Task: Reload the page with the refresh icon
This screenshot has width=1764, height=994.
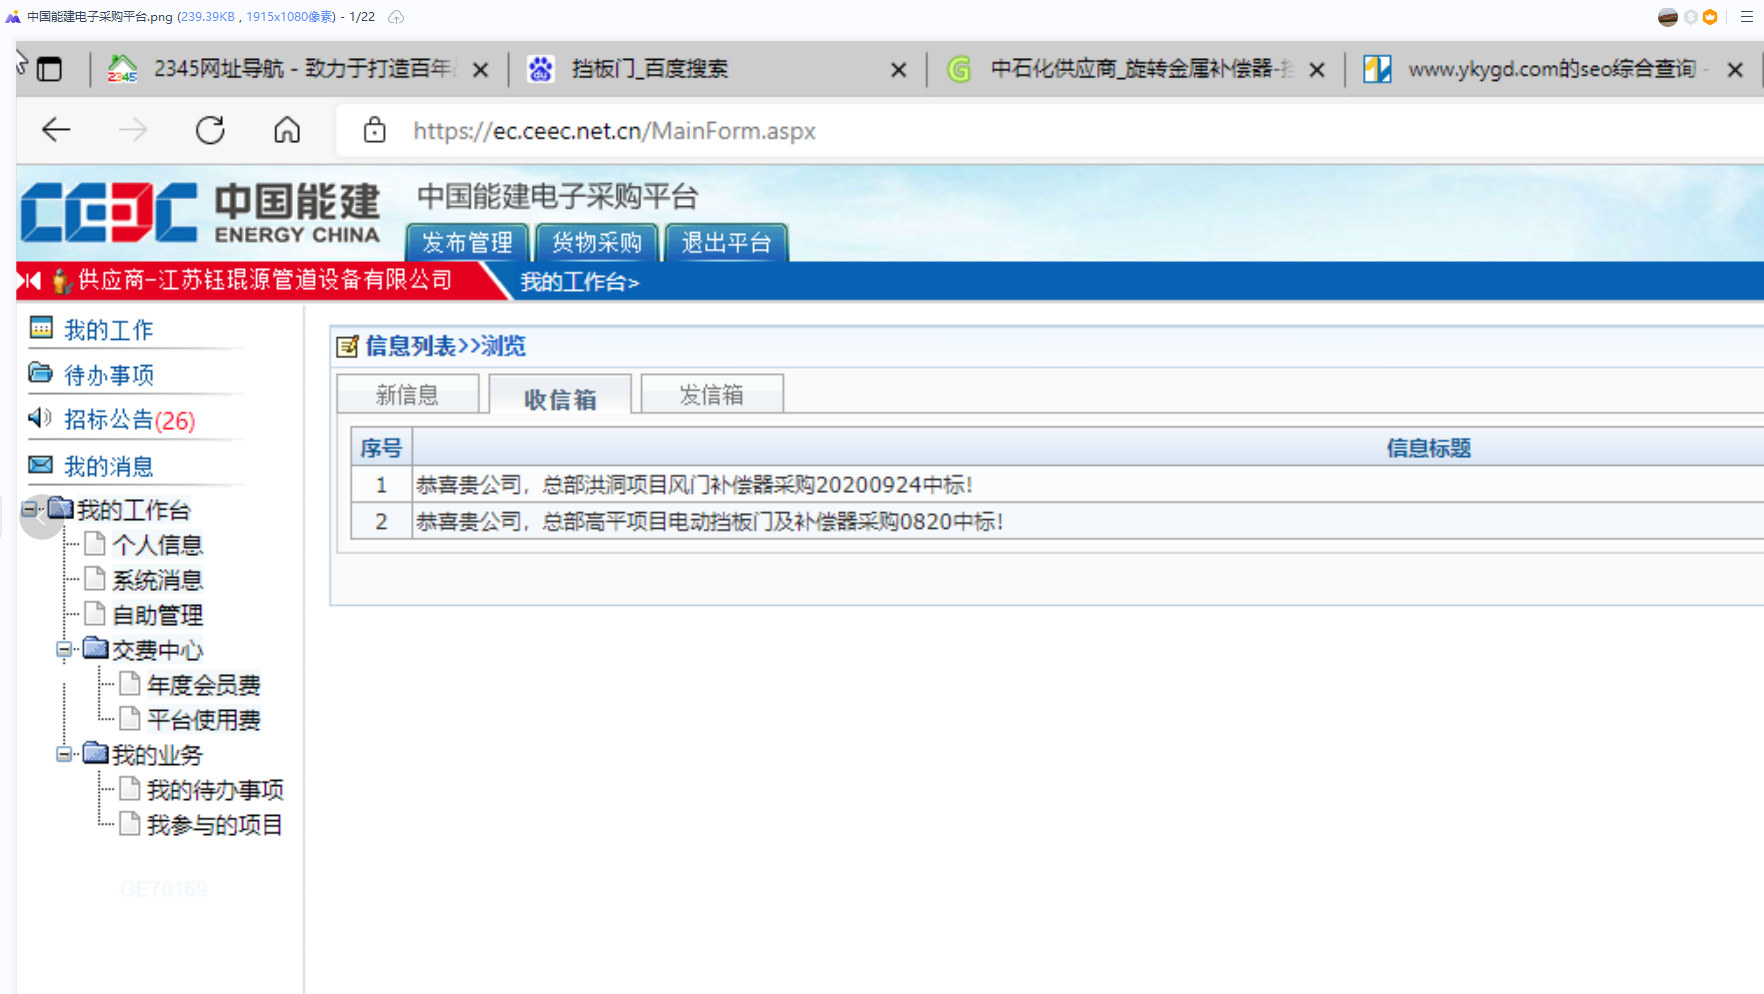Action: coord(209,130)
